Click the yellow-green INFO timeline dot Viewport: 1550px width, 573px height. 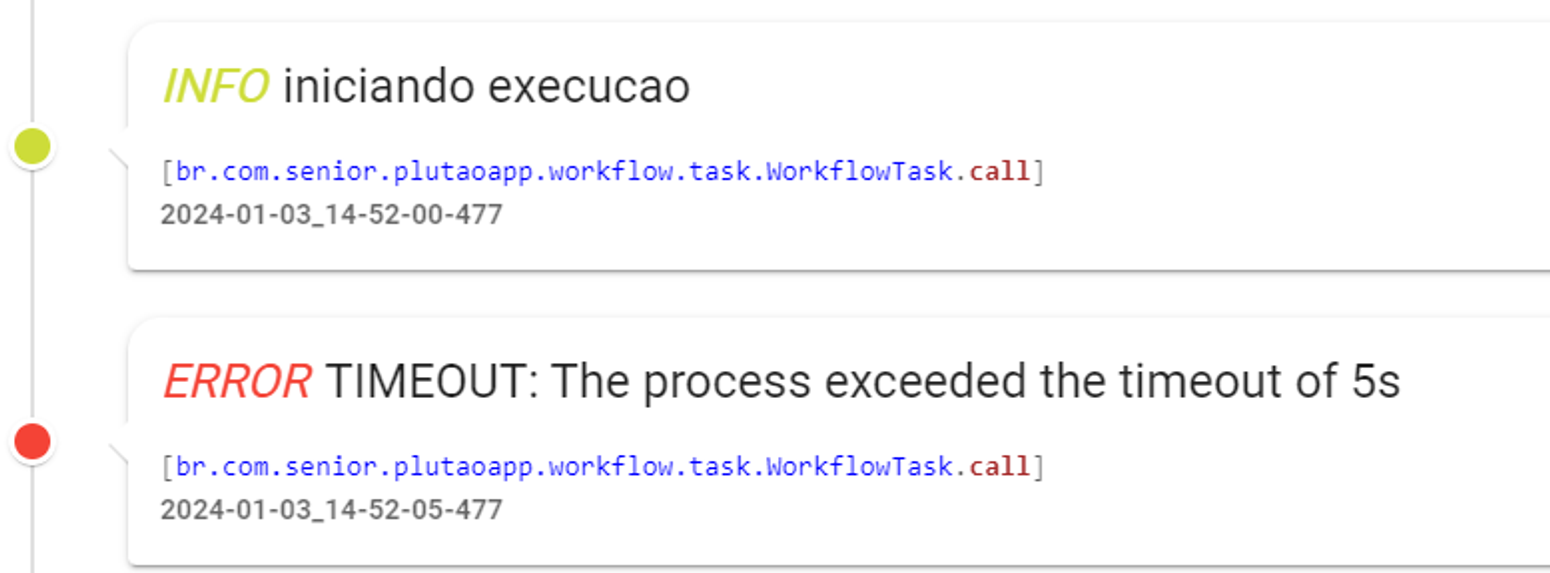click(32, 147)
